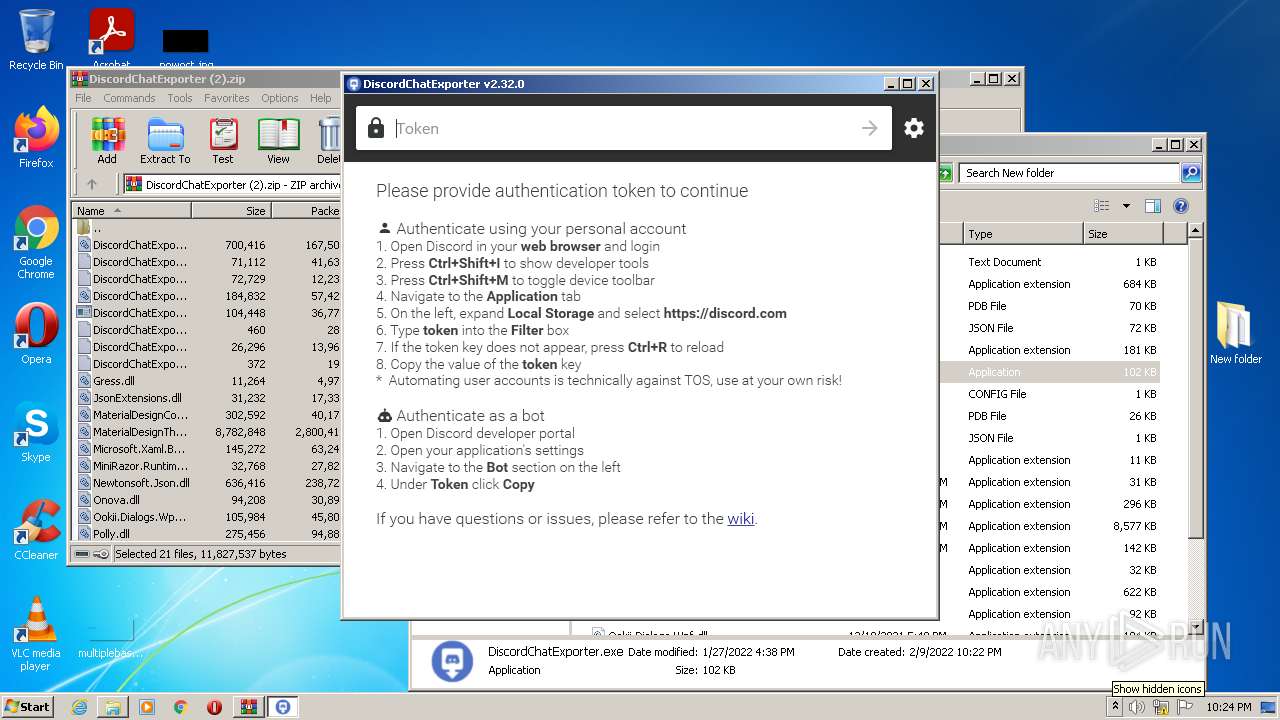
Task: Click WinRAR Delete icon
Action: click(329, 140)
